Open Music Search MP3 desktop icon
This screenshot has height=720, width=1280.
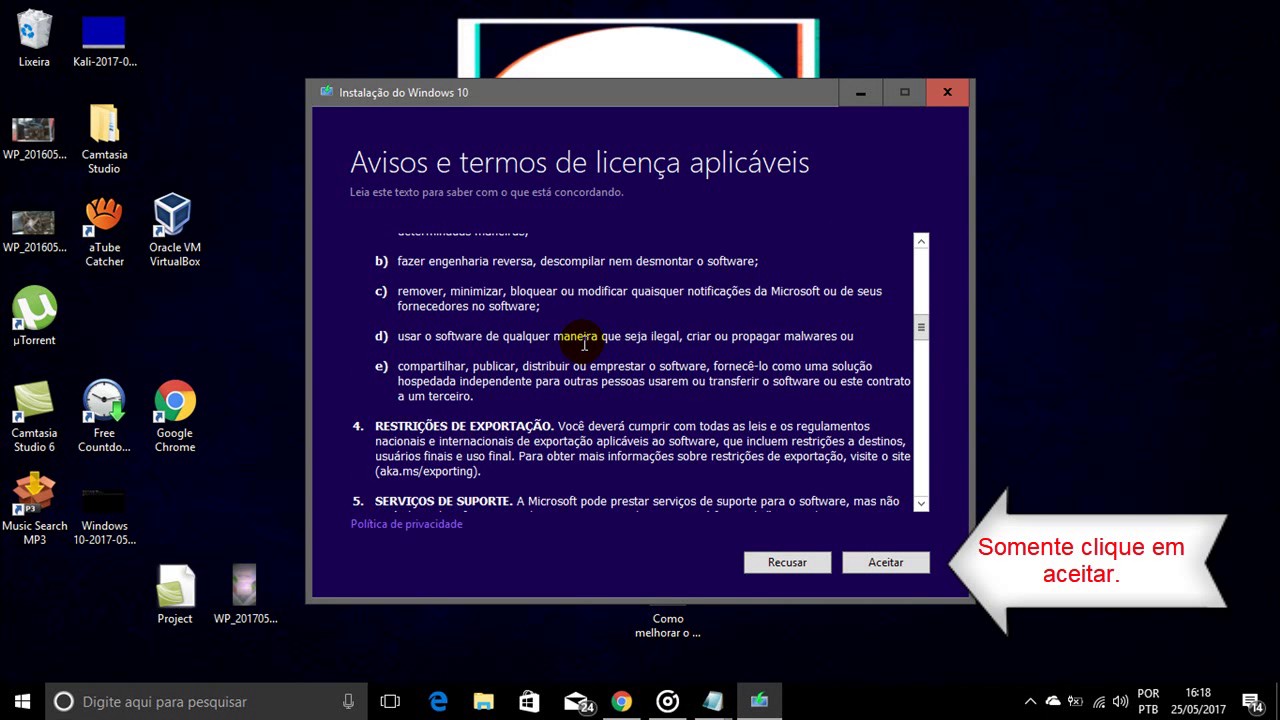coord(34,509)
